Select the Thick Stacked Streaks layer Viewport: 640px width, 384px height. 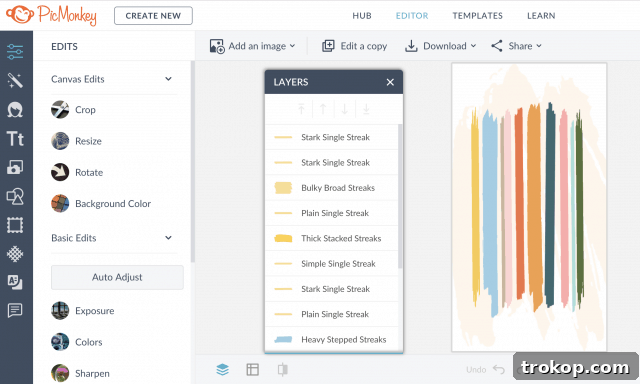coord(331,238)
